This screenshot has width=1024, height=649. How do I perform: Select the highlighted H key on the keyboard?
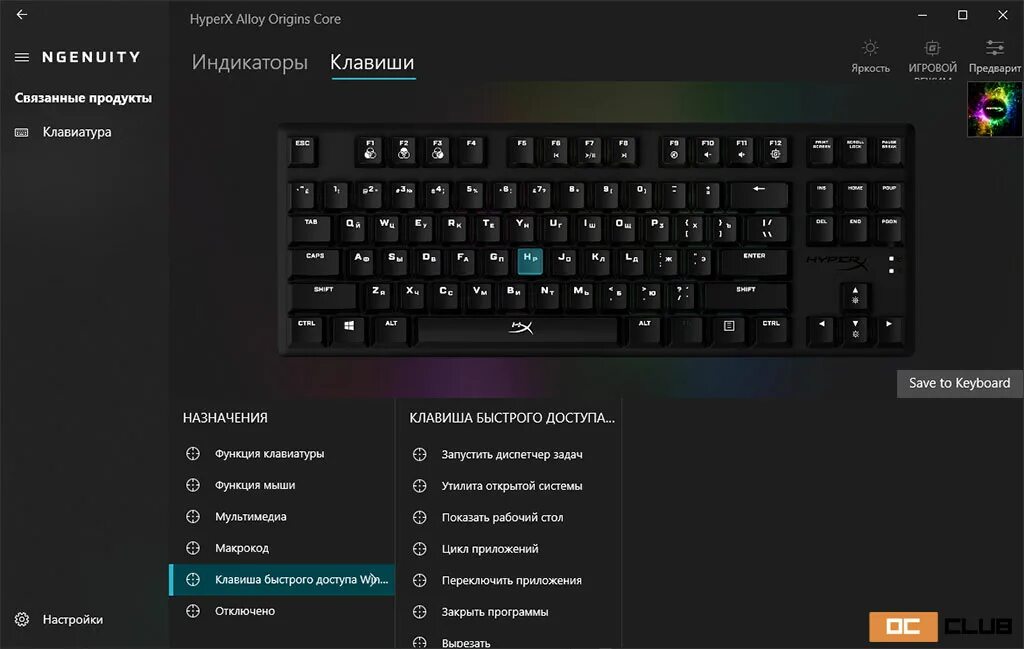[530, 261]
